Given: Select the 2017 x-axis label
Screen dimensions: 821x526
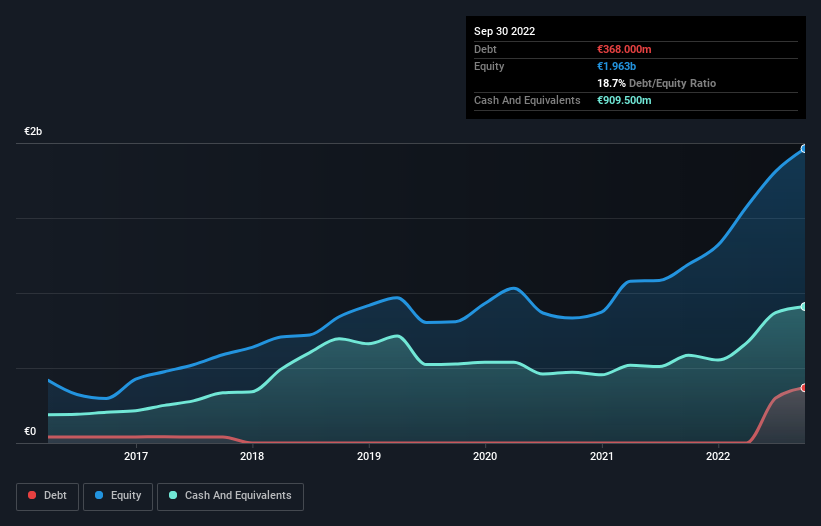Looking at the screenshot, I should pyautogui.click(x=136, y=457).
